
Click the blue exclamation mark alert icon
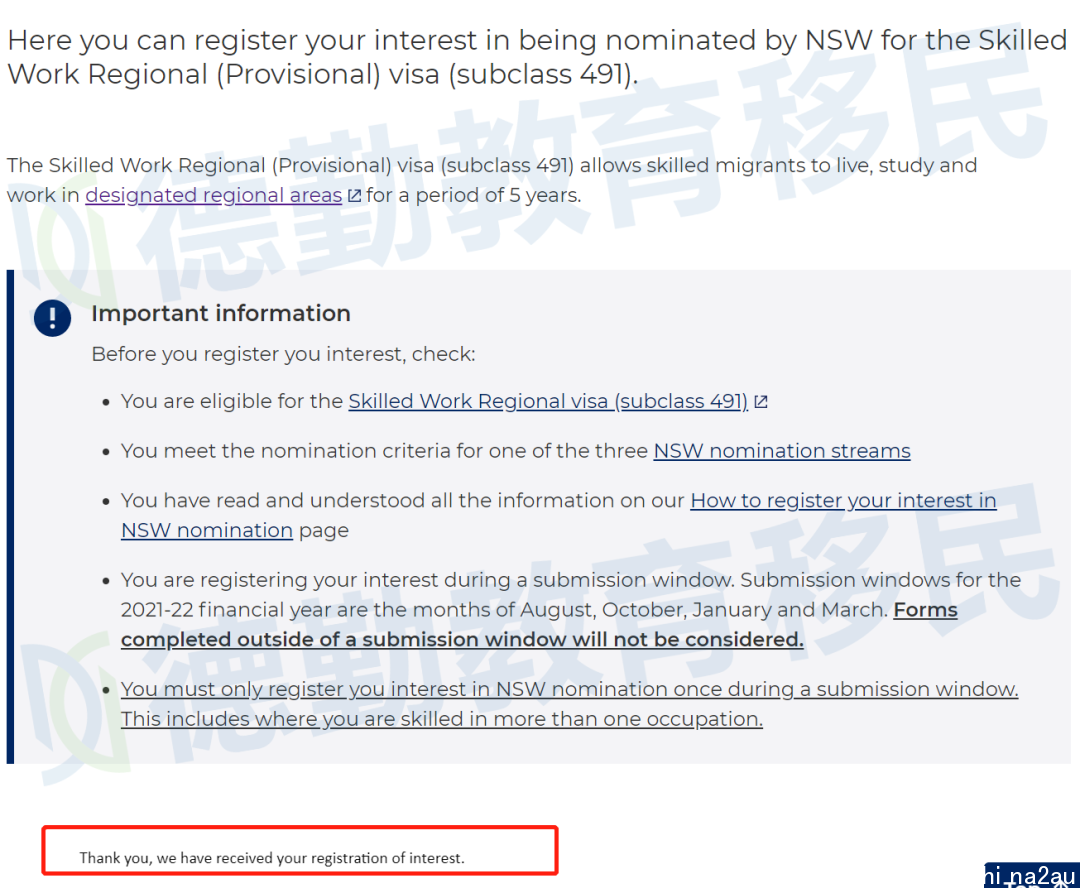point(52,318)
